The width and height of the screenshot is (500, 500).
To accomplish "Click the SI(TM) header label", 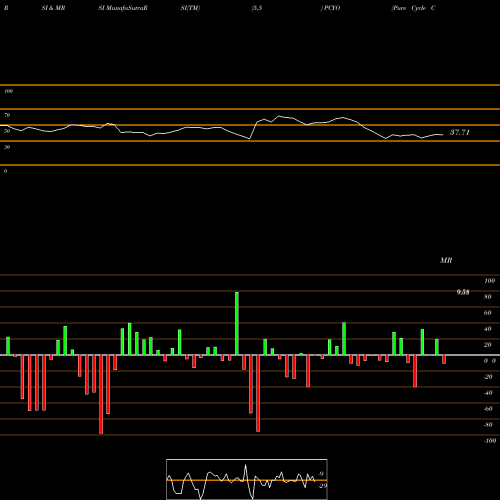I will point(190,8).
